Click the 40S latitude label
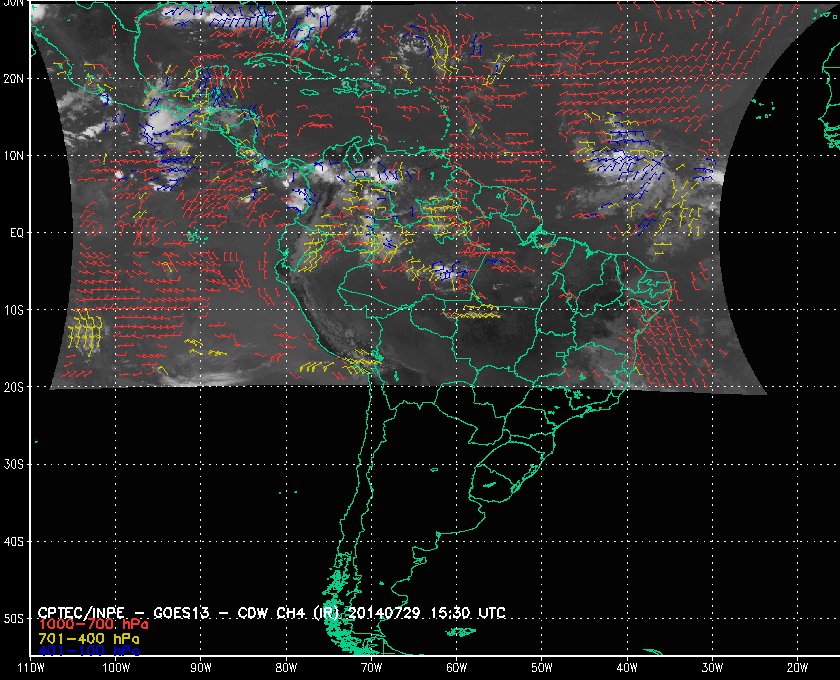This screenshot has height=680, width=840. [x=14, y=542]
